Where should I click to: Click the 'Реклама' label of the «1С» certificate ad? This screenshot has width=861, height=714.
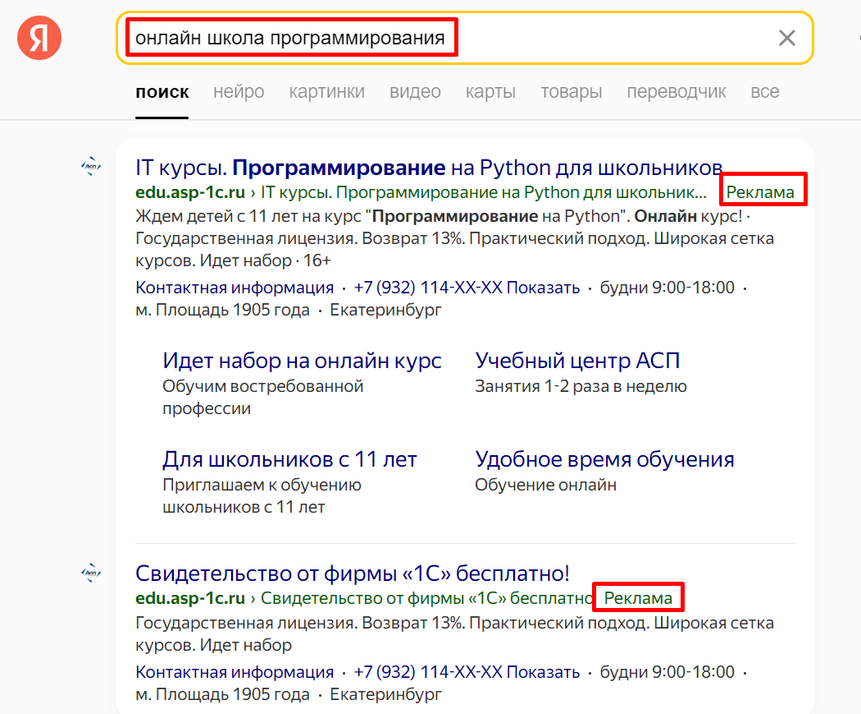tap(638, 598)
